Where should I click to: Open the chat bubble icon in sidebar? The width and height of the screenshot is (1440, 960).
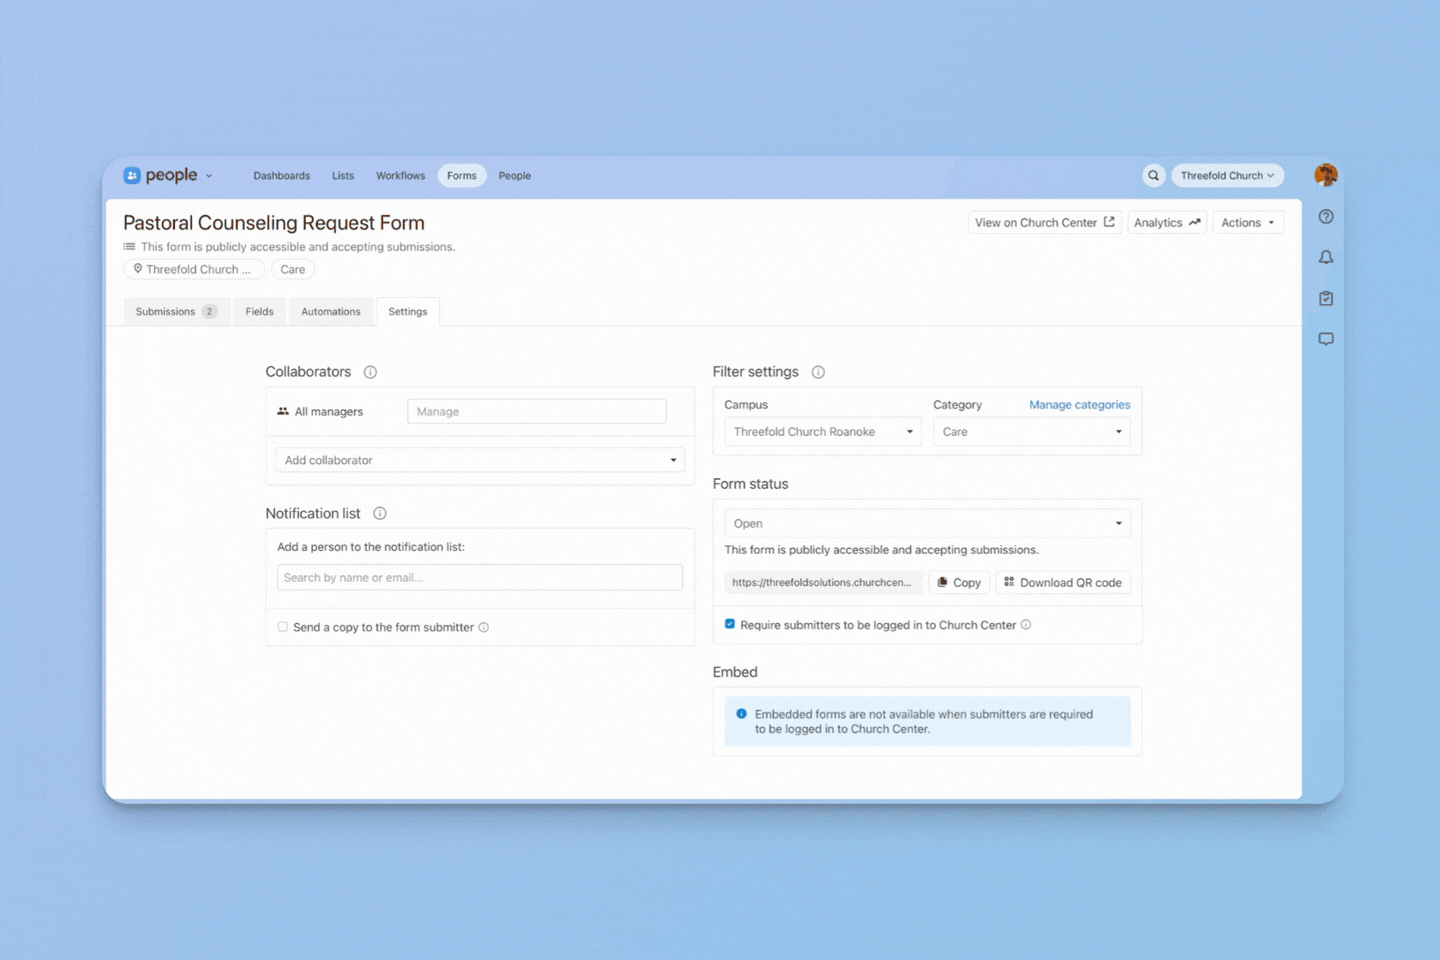tap(1326, 339)
